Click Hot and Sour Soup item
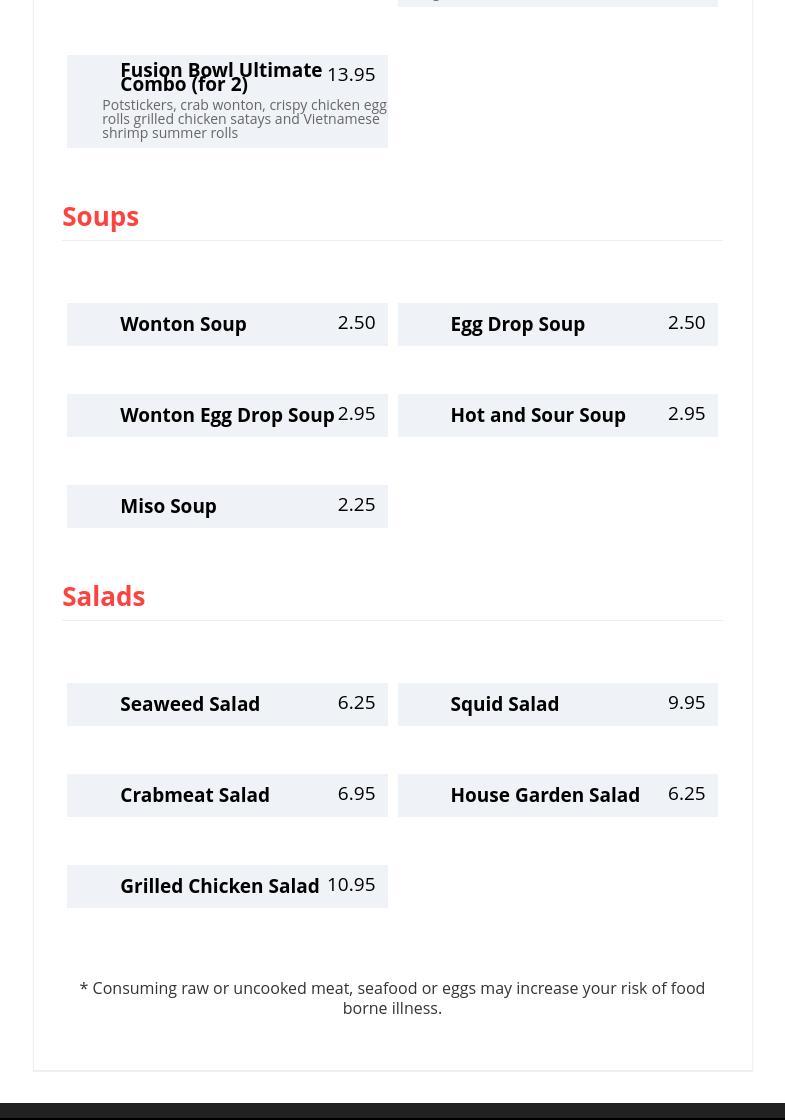 [558, 415]
